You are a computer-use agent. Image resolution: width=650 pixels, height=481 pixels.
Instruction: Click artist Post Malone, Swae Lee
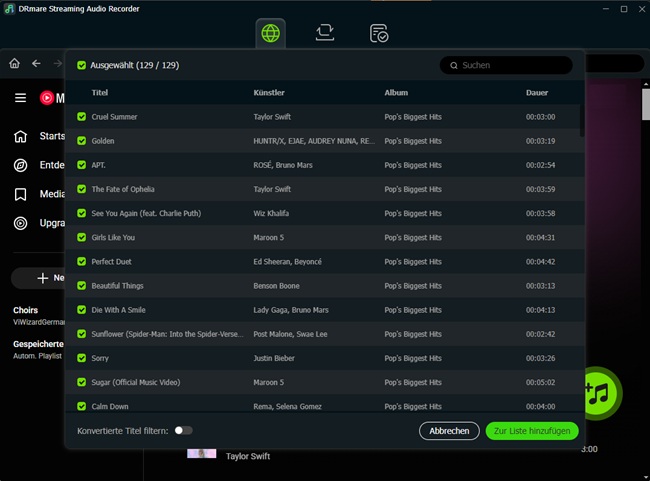click(x=290, y=334)
